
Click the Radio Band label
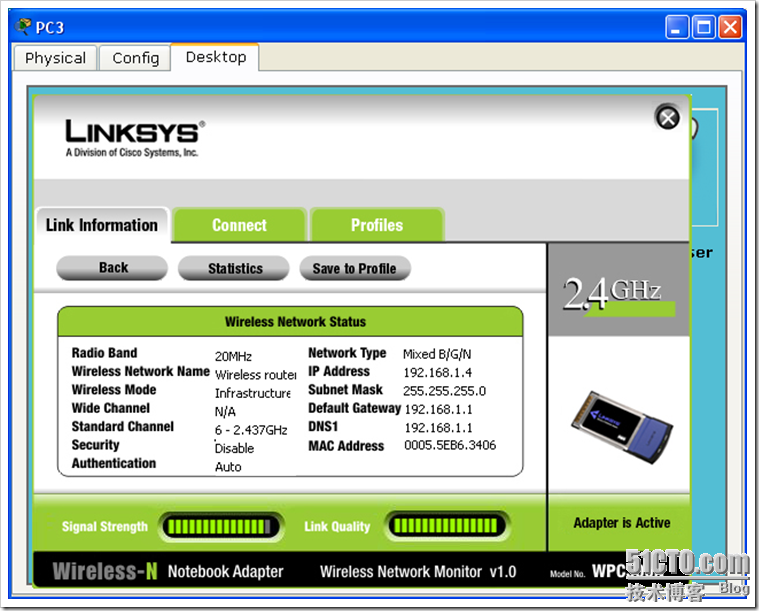[105, 353]
